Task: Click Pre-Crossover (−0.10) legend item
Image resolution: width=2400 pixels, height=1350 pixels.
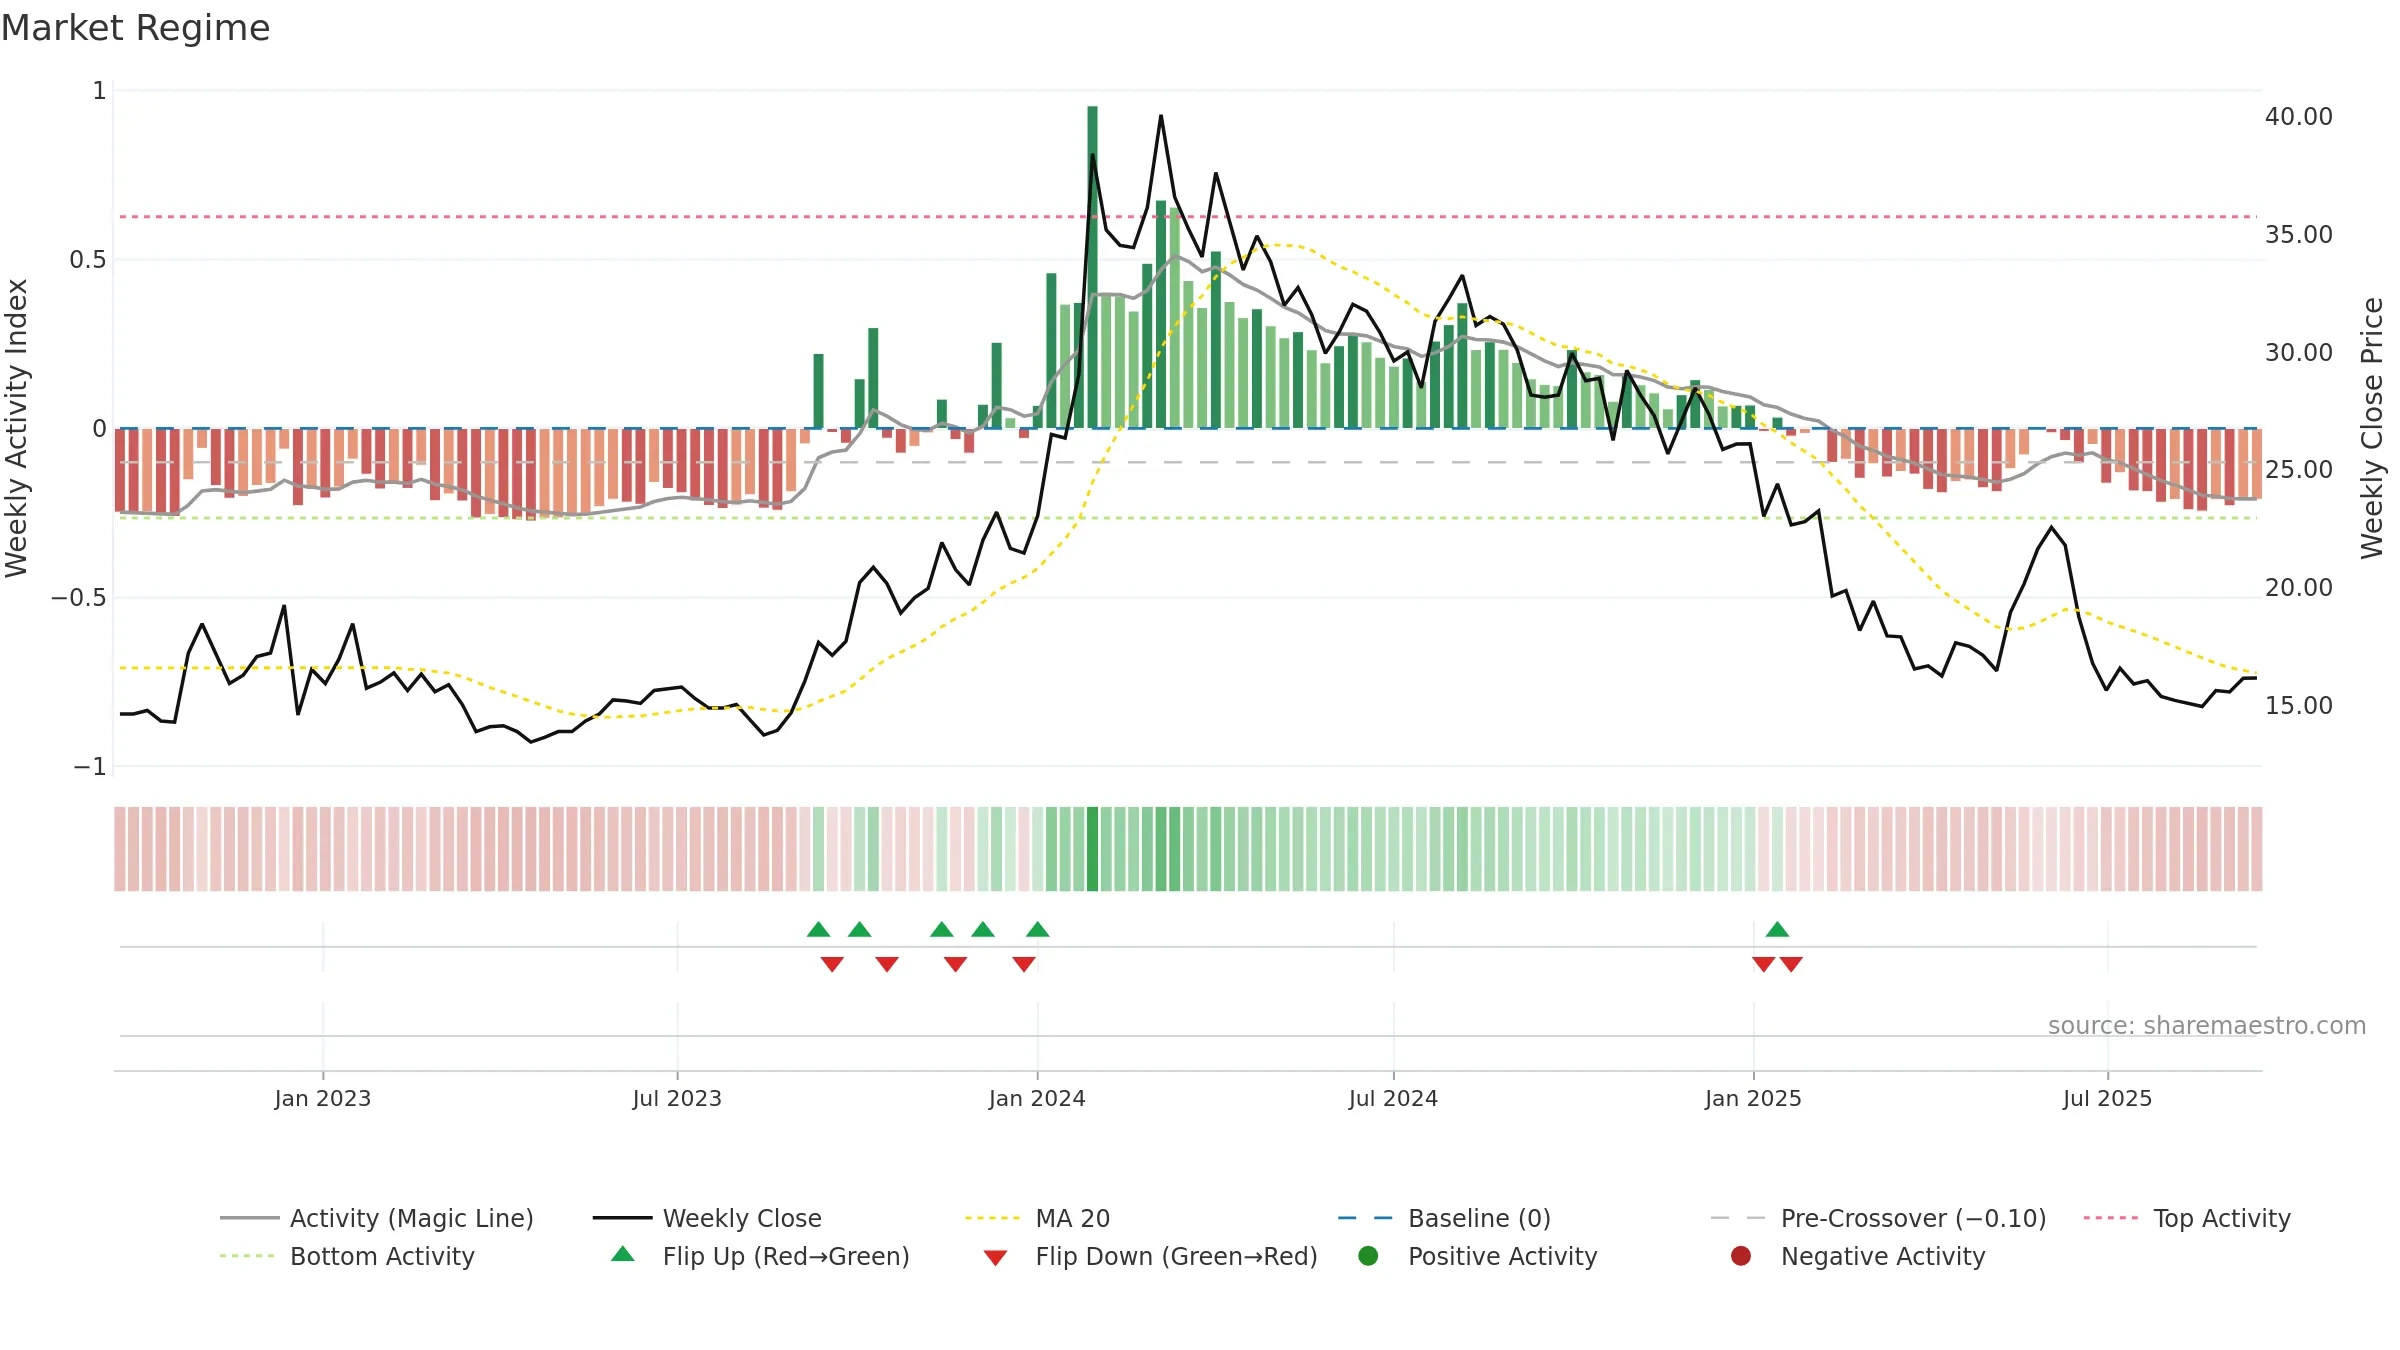Action: [1878, 1218]
